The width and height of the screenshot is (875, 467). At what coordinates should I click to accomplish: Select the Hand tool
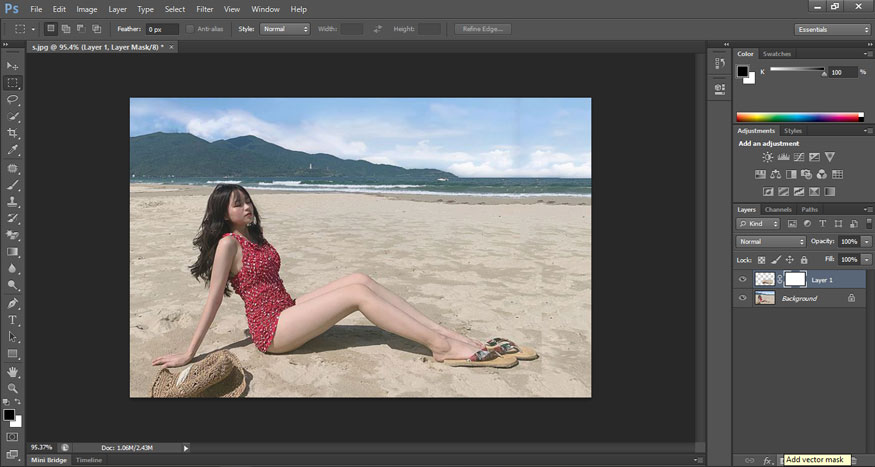tap(13, 371)
